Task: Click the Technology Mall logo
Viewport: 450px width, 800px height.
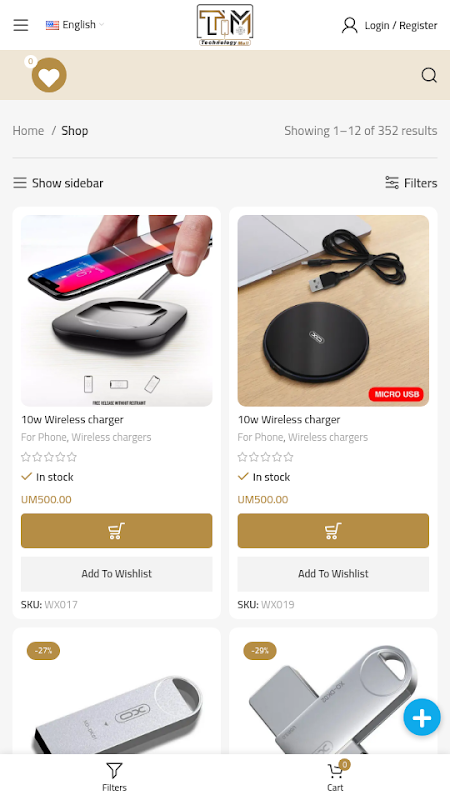Action: pyautogui.click(x=225, y=25)
